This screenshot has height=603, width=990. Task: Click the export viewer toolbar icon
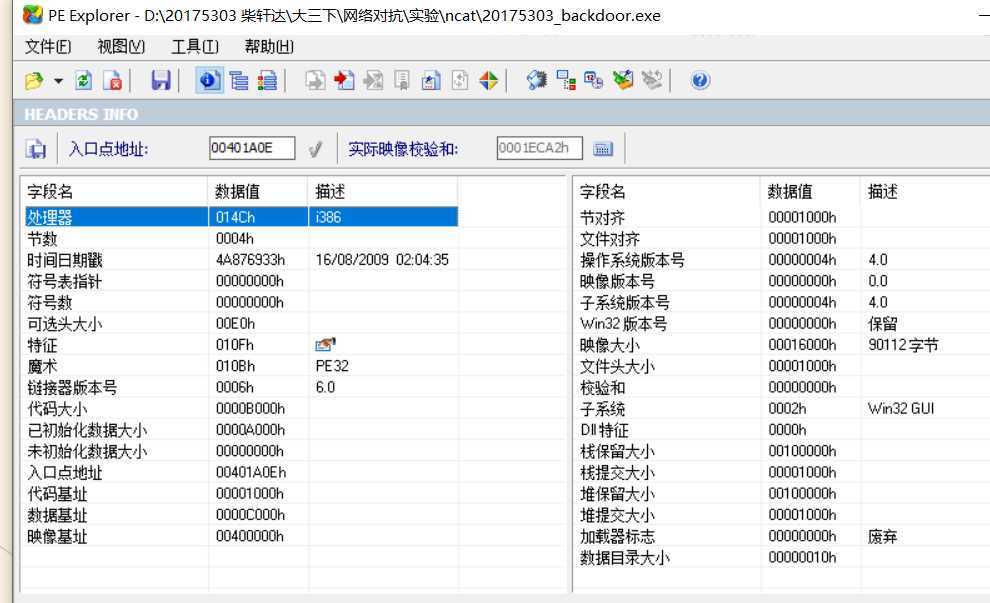tap(314, 81)
